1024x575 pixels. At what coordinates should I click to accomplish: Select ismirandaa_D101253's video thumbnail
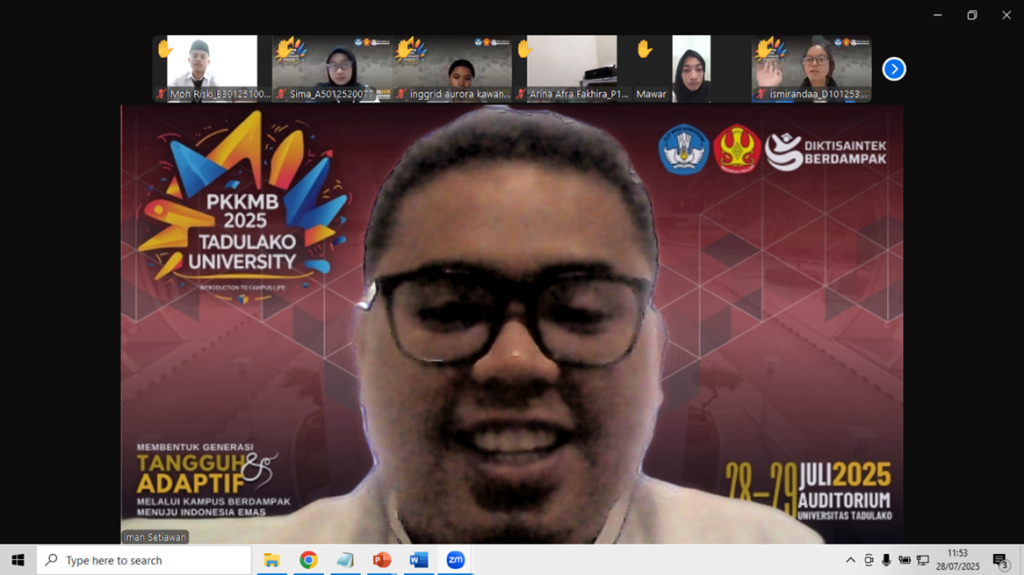tap(812, 69)
